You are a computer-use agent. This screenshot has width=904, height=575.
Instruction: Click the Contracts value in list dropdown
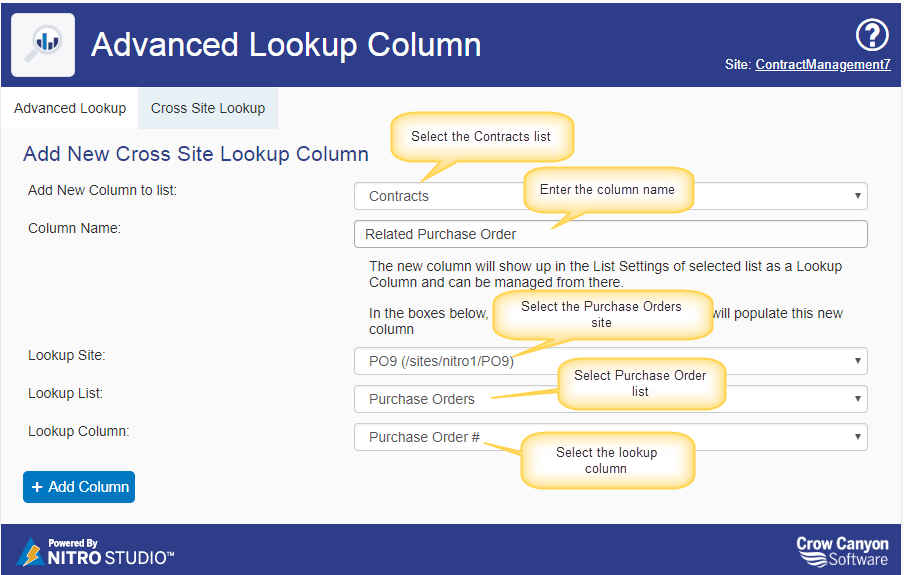pos(399,197)
